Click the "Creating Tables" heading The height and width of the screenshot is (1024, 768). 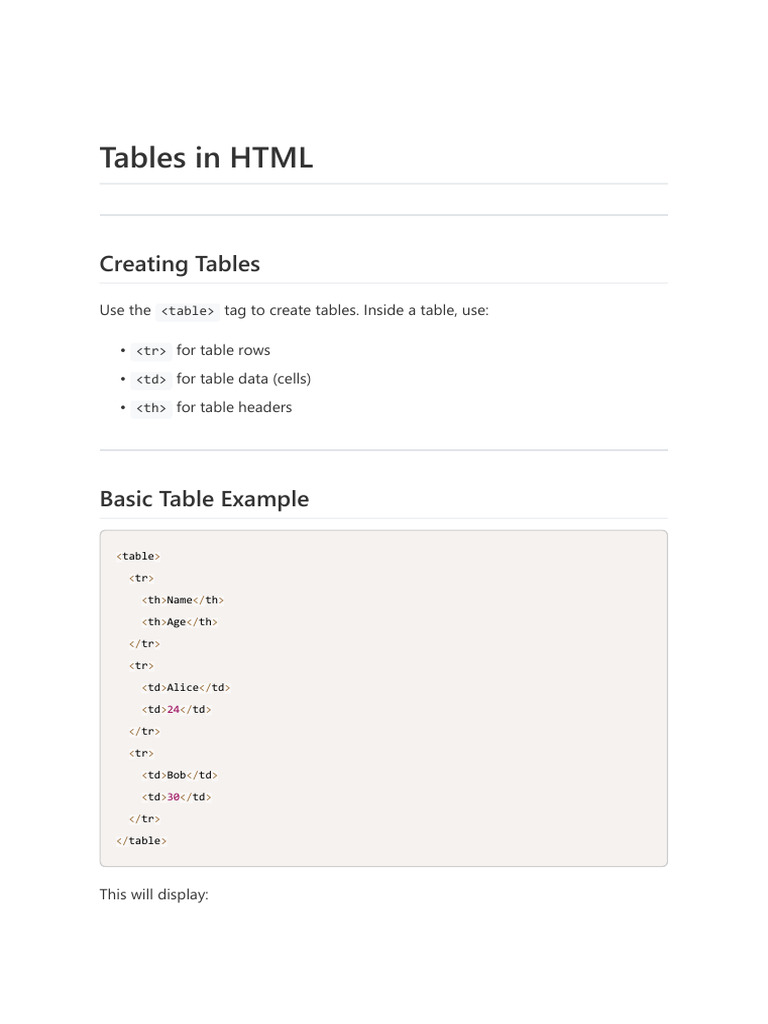[x=180, y=264]
